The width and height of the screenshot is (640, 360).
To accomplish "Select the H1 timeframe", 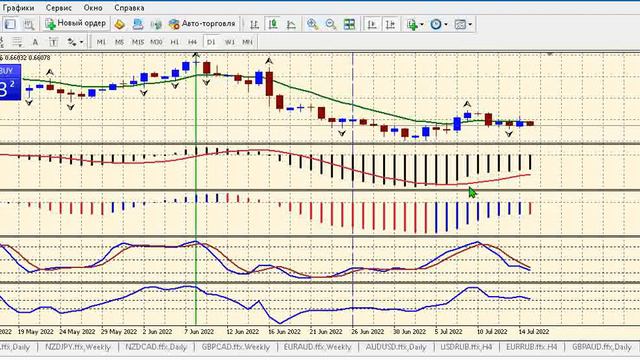I will (x=175, y=42).
